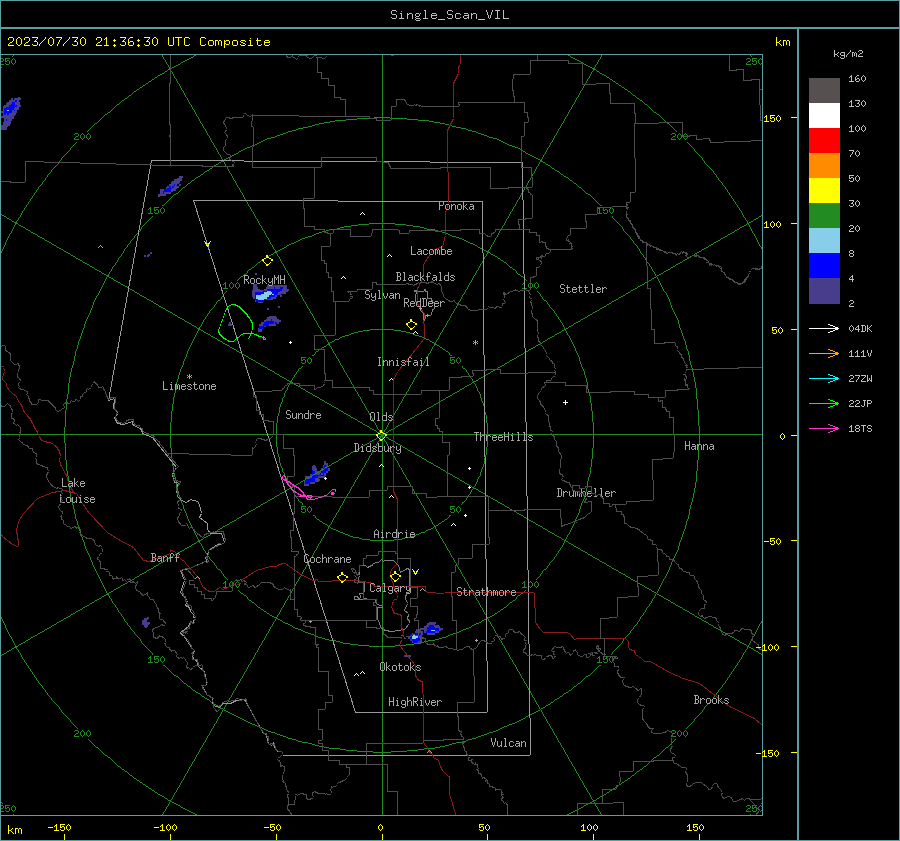900x841 pixels.
Task: Click the RockyMH label
Action: click(x=264, y=280)
